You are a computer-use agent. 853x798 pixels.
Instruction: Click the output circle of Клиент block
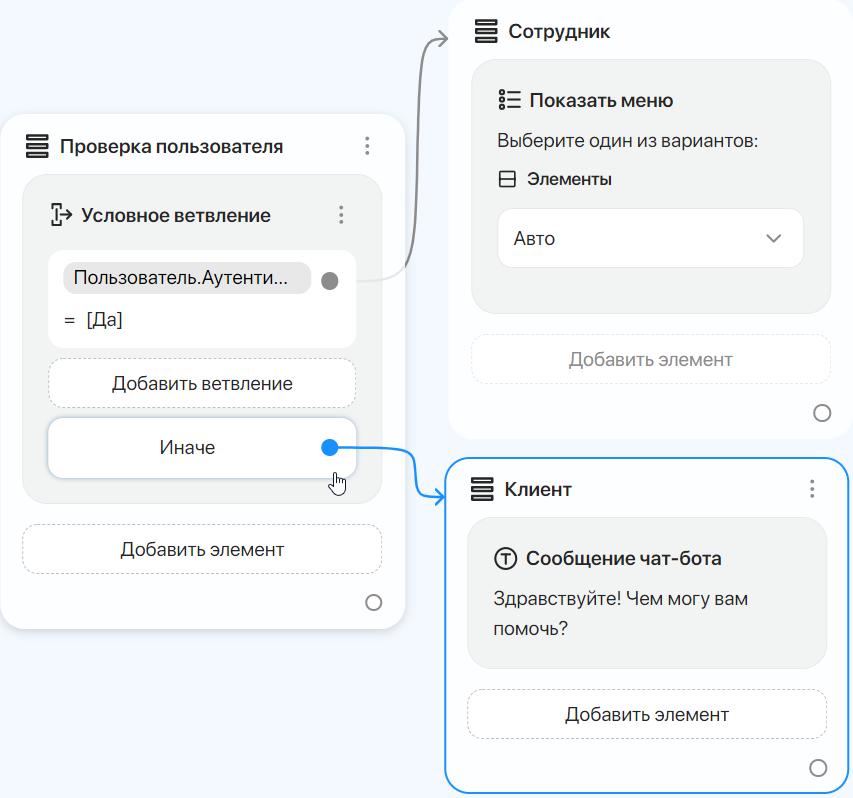[x=818, y=768]
